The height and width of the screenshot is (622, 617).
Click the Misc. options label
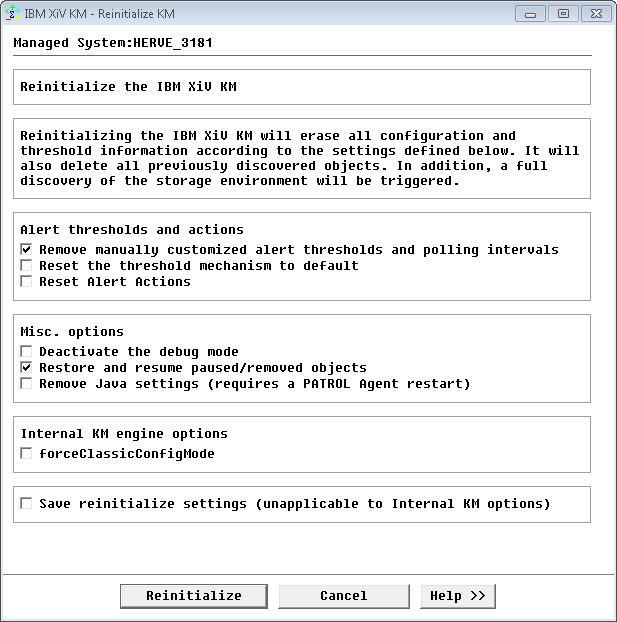tap(72, 332)
